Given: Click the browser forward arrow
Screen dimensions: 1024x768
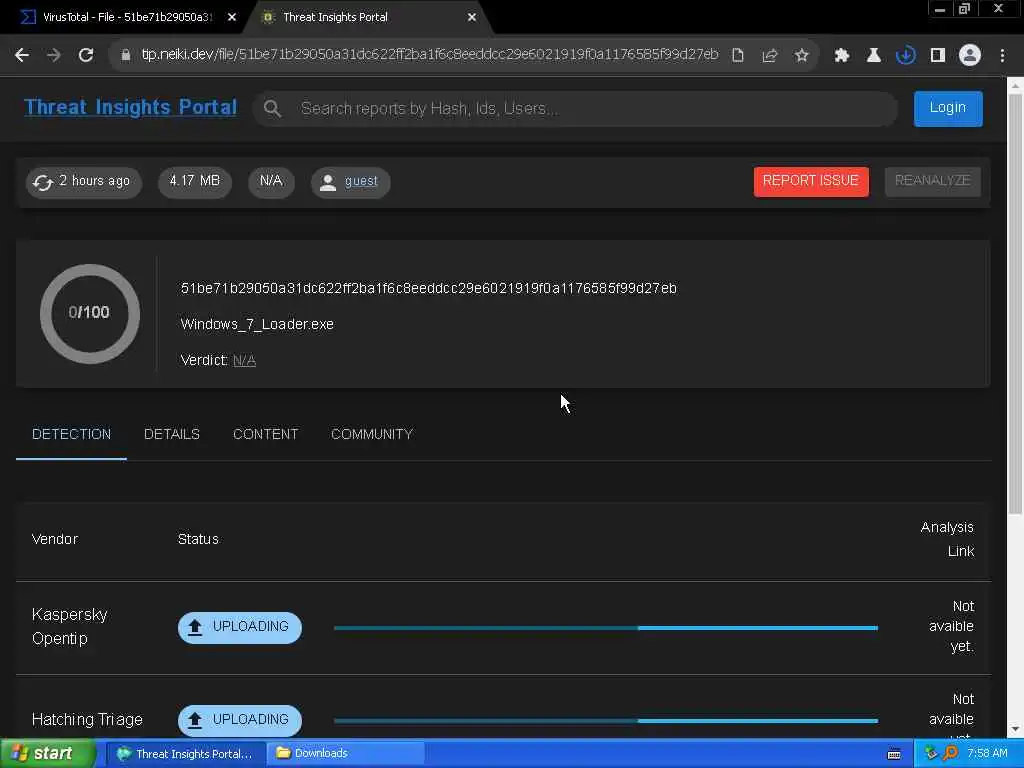Looking at the screenshot, I should pyautogui.click(x=54, y=55).
